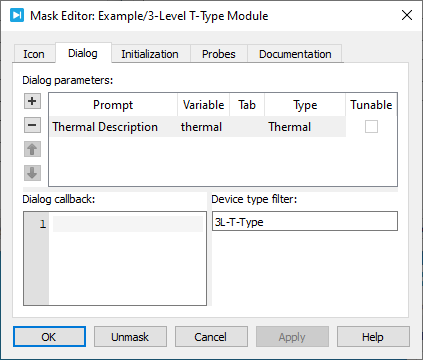Viewport: 423px width, 360px height.
Task: Switch to the Icon tab
Action: click(34, 54)
